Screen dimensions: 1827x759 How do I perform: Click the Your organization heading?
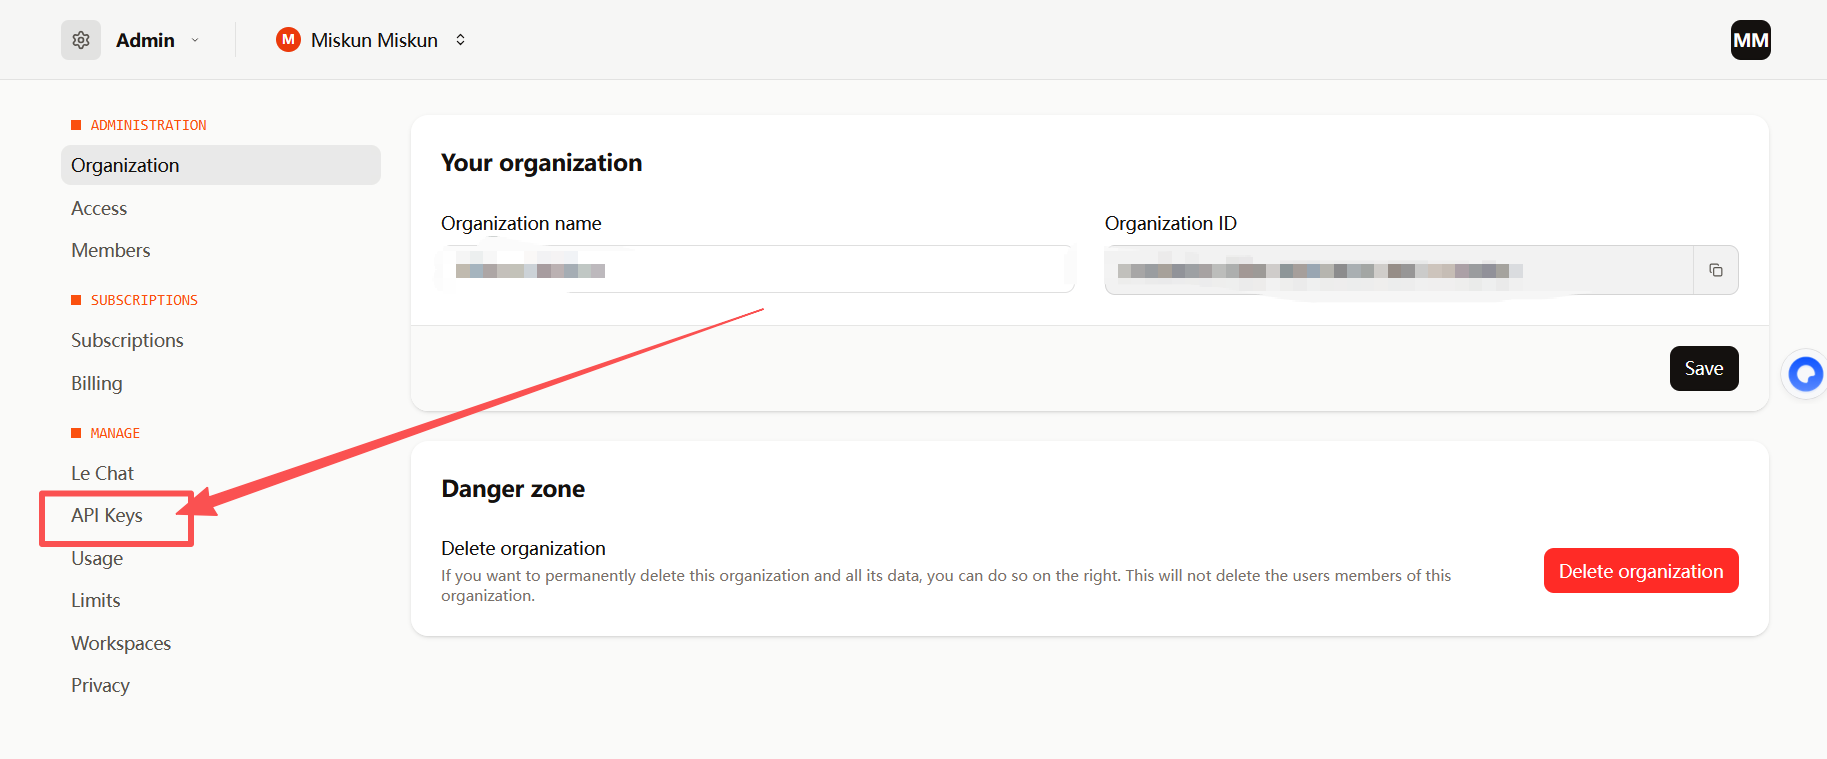pos(541,163)
